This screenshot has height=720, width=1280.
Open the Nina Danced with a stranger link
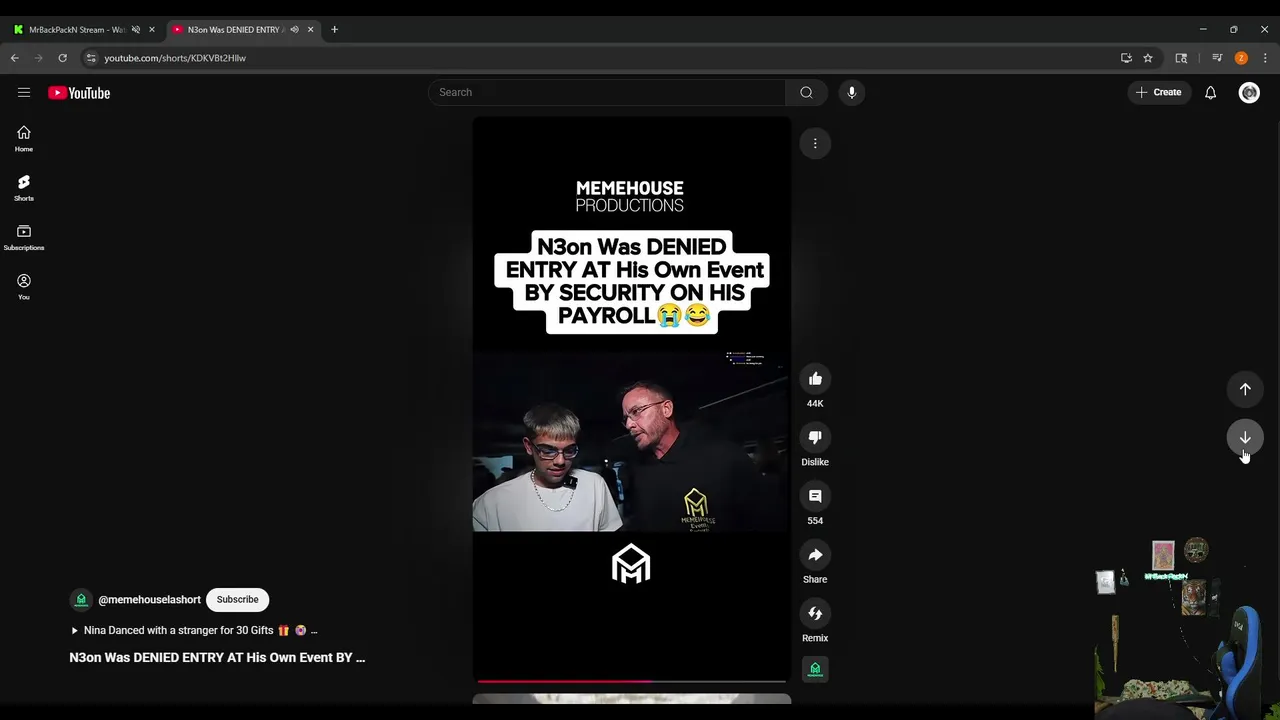194,630
